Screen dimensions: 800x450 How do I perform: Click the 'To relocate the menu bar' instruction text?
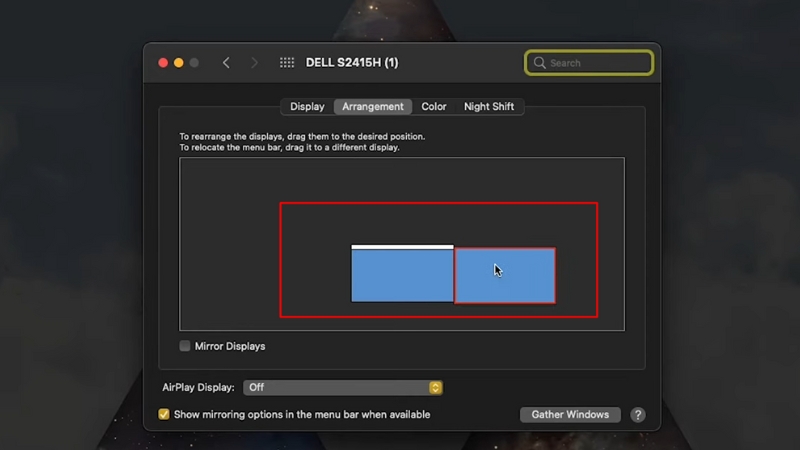pyautogui.click(x=289, y=147)
